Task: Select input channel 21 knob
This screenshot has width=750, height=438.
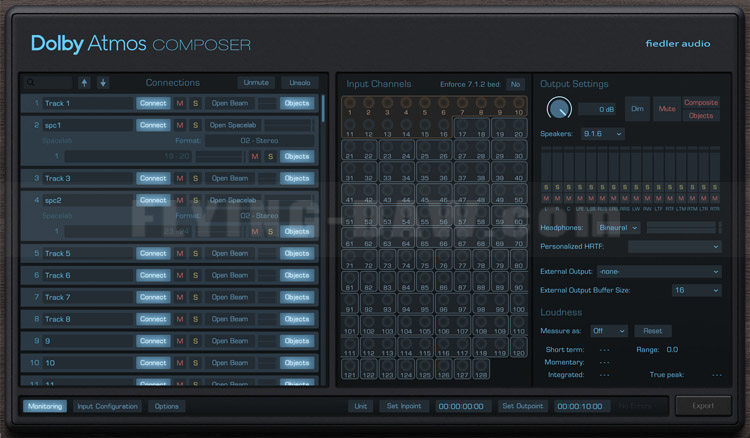Action: tap(350, 147)
